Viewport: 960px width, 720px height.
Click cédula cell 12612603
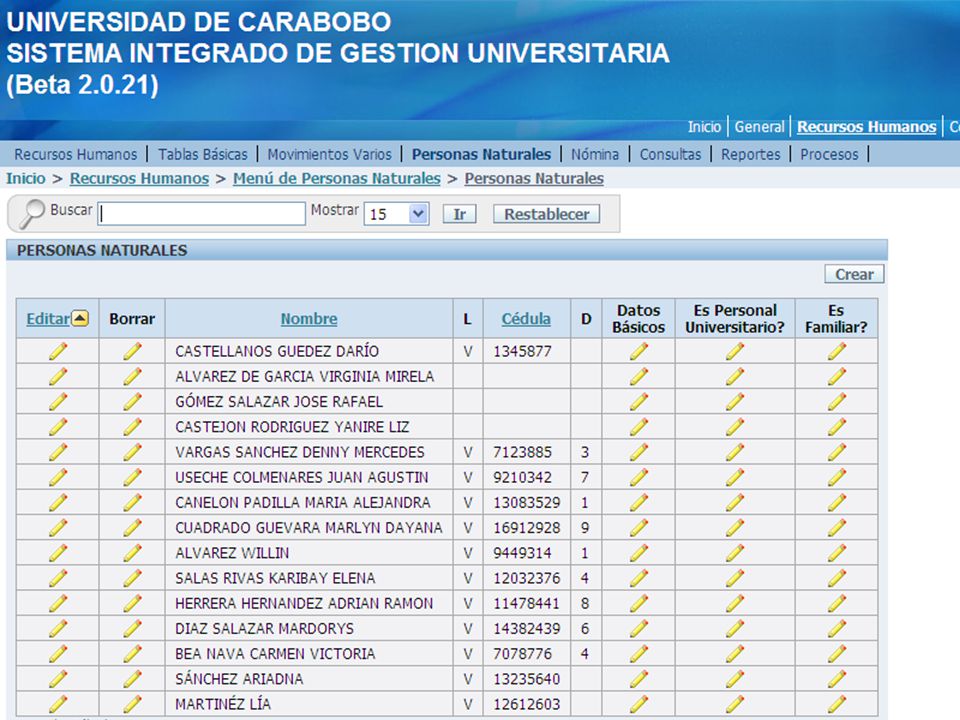tap(527, 704)
